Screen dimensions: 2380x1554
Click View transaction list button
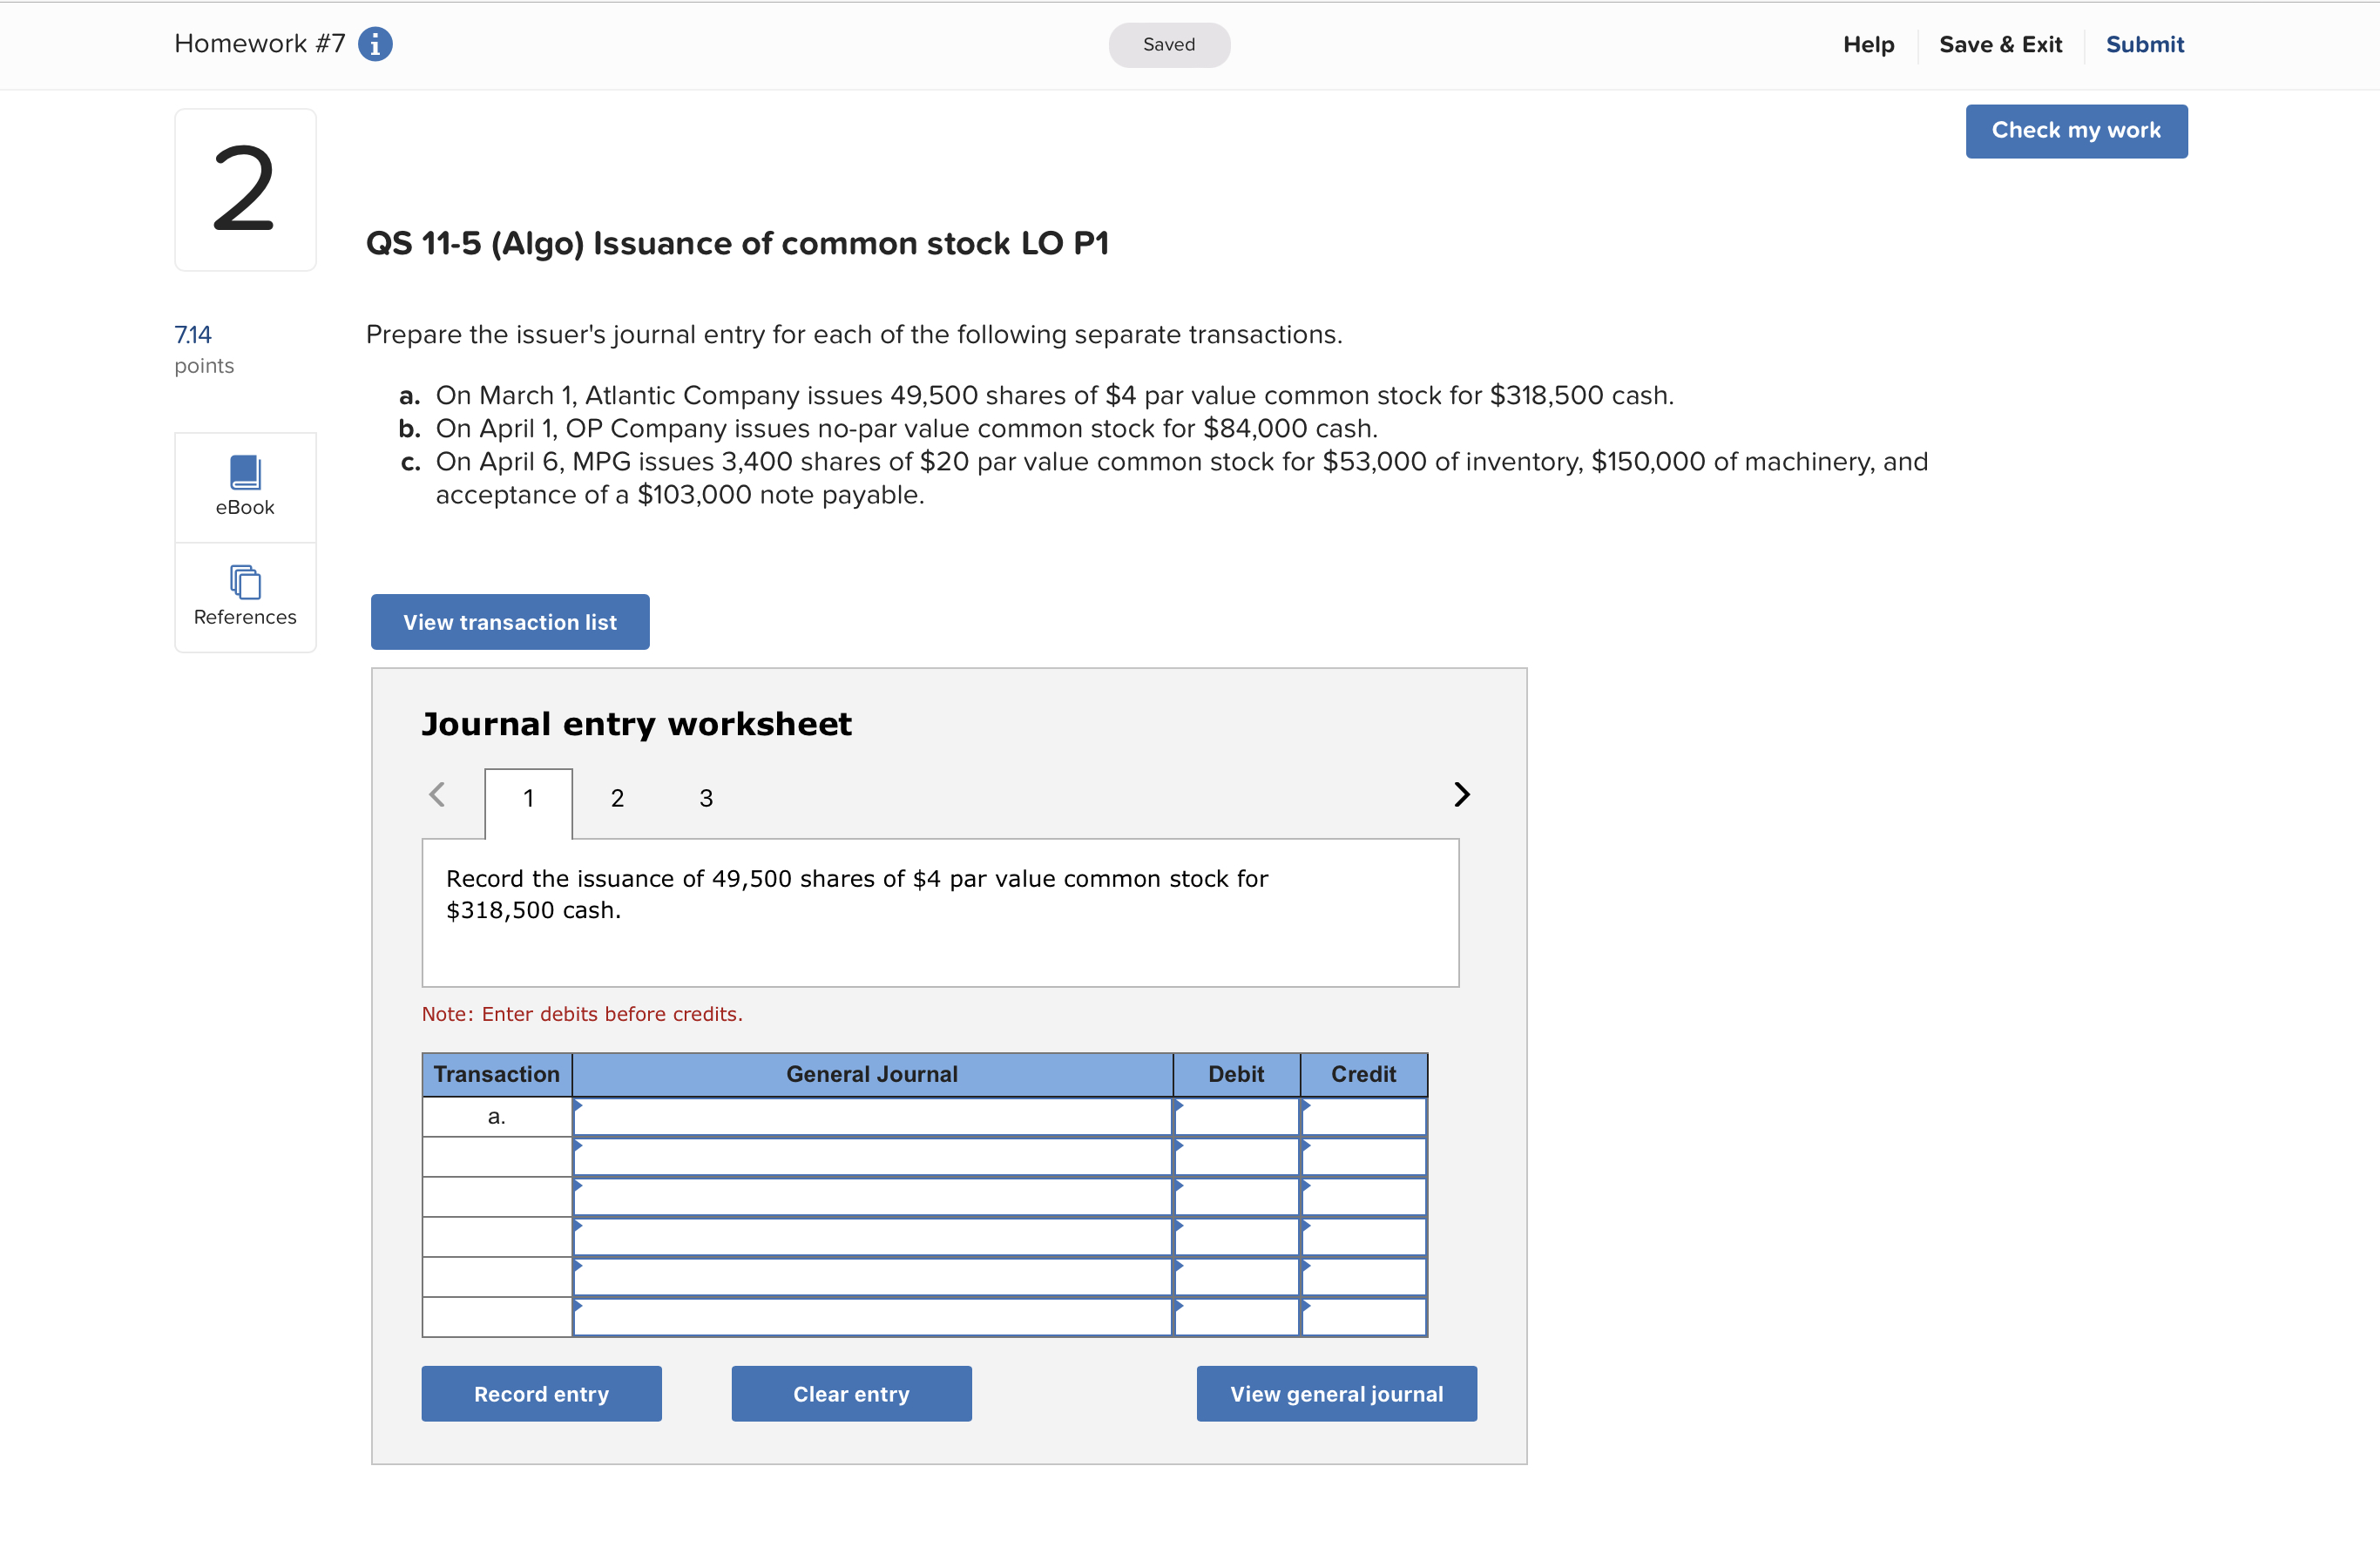pos(510,622)
